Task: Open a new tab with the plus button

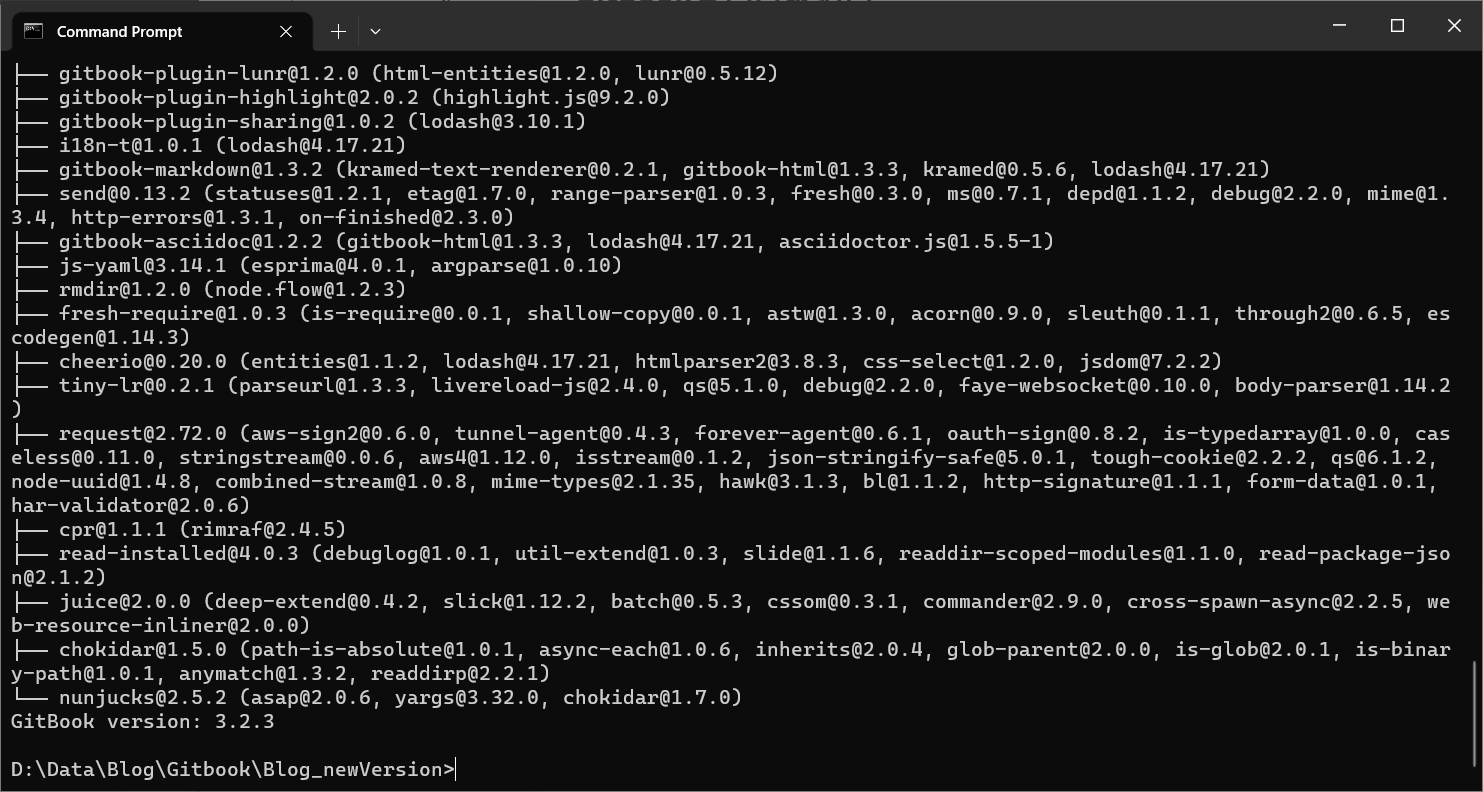Action: [338, 31]
